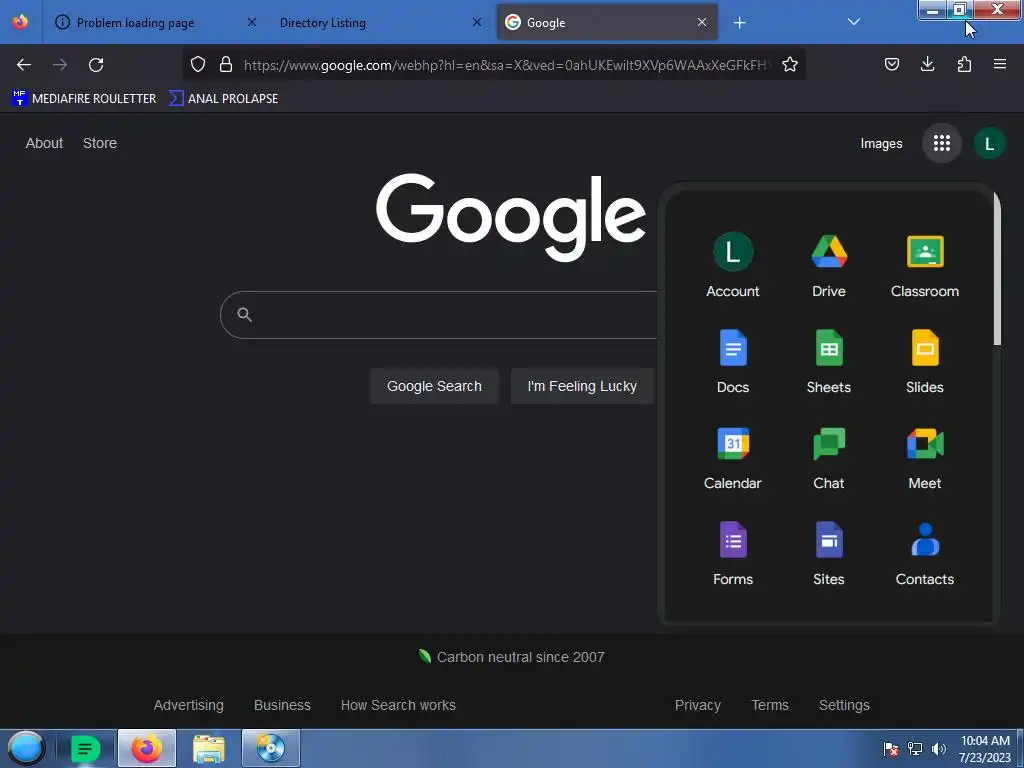Image resolution: width=1024 pixels, height=768 pixels.
Task: Close the Directory Listing tab
Action: tap(477, 22)
